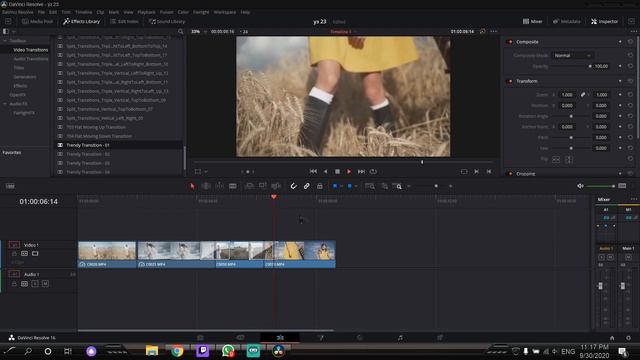Open the Composite Mode Normal dropdown

click(573, 55)
